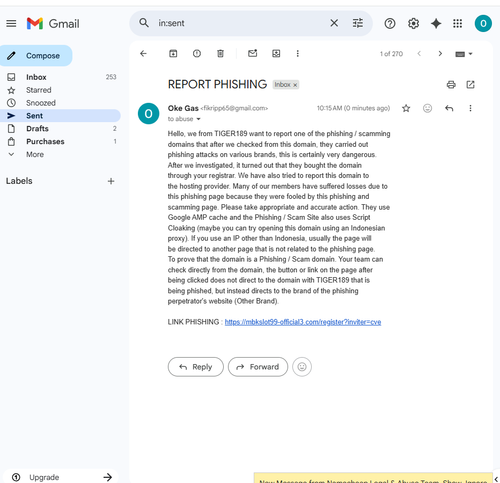Click the Forward button
Viewport: 500px width, 483px height.
(x=258, y=367)
